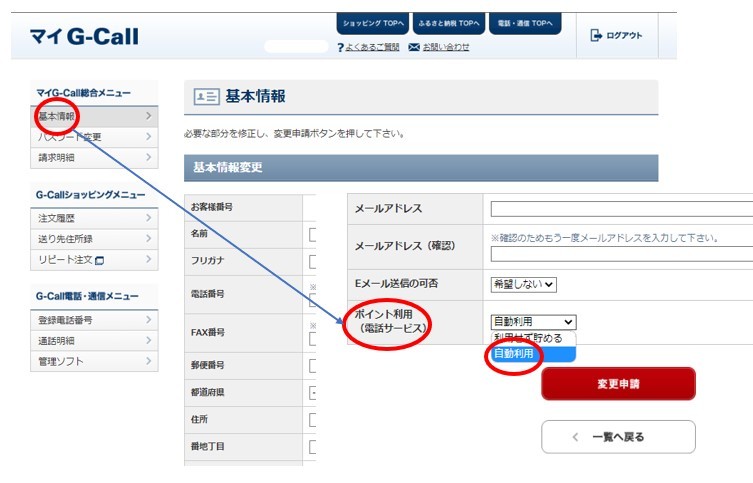This screenshot has height=483, width=753.
Task: Click the ID card icon beside 基本情報 heading
Action: coord(206,97)
